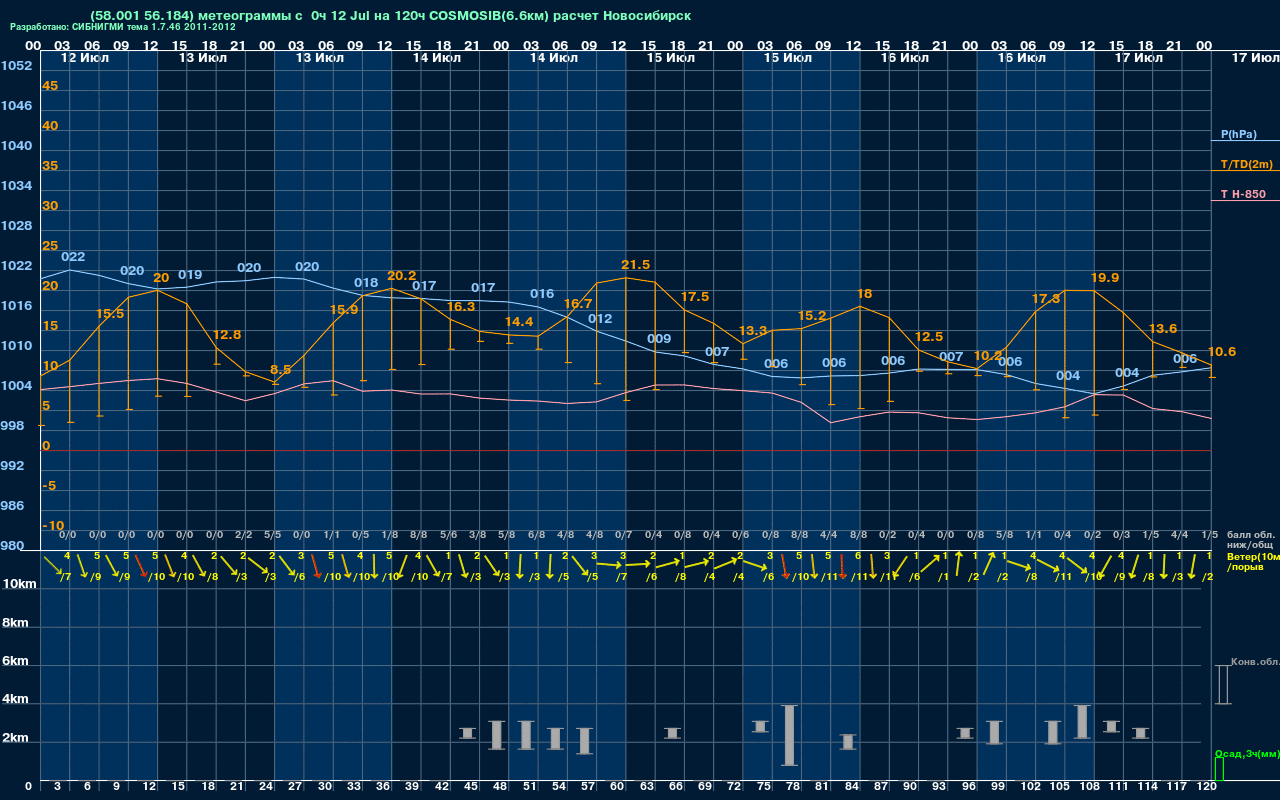Click the convective cloud legend symbol beside Конв.обл.
This screenshot has width=1280, height=800.
point(1223,685)
